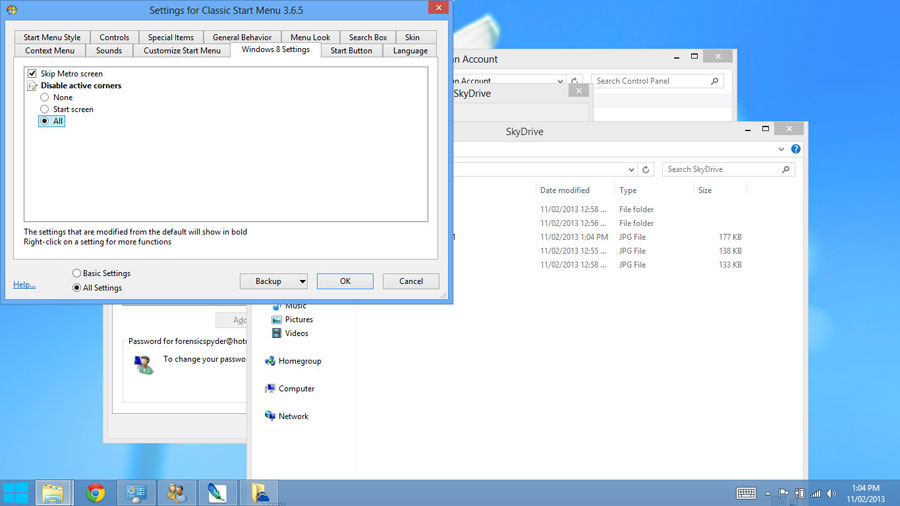Select the None radio option
Screen dimensions: 900x506
point(44,98)
